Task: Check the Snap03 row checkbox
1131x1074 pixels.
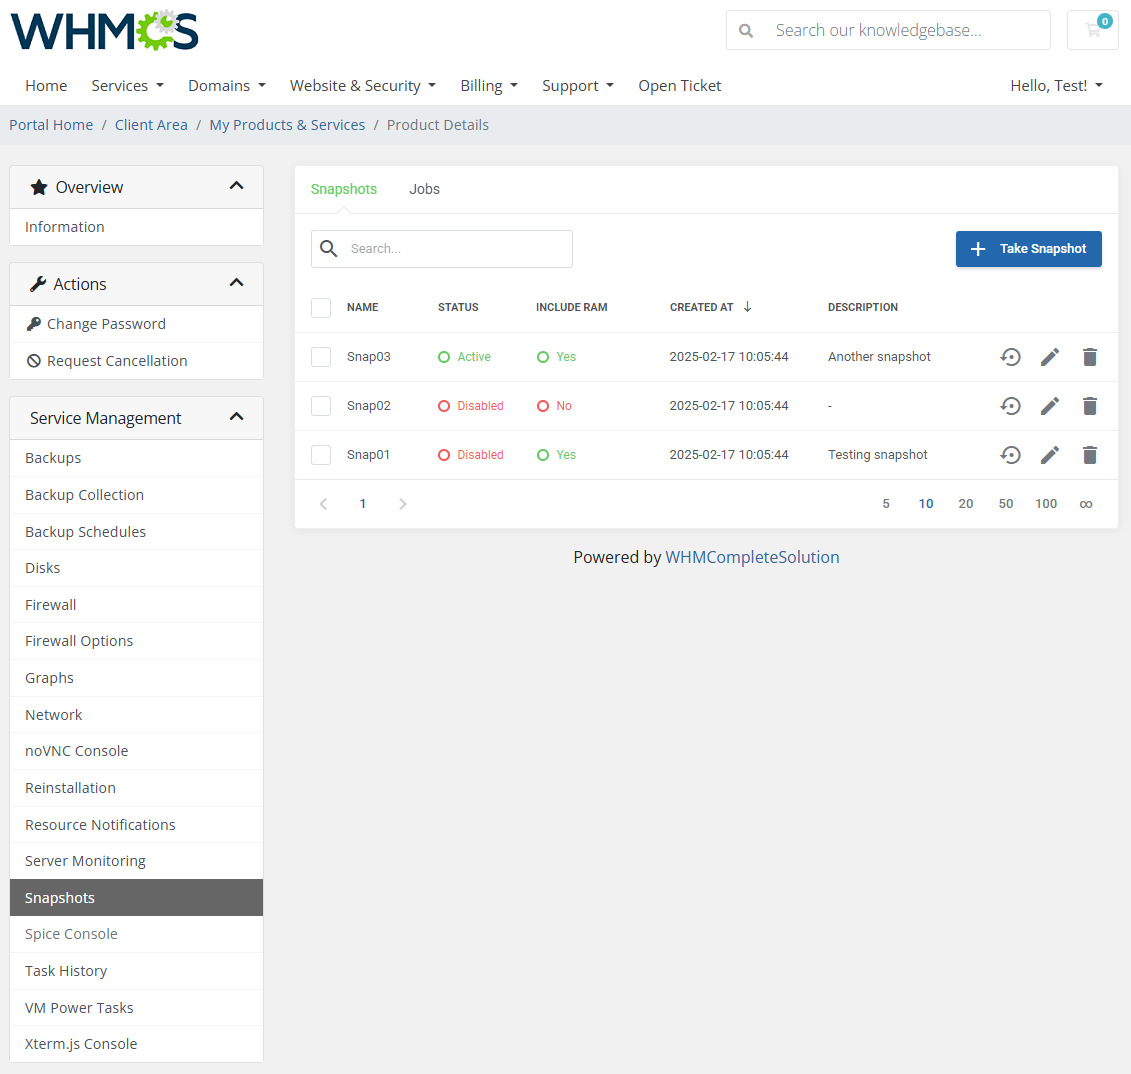Action: (321, 357)
